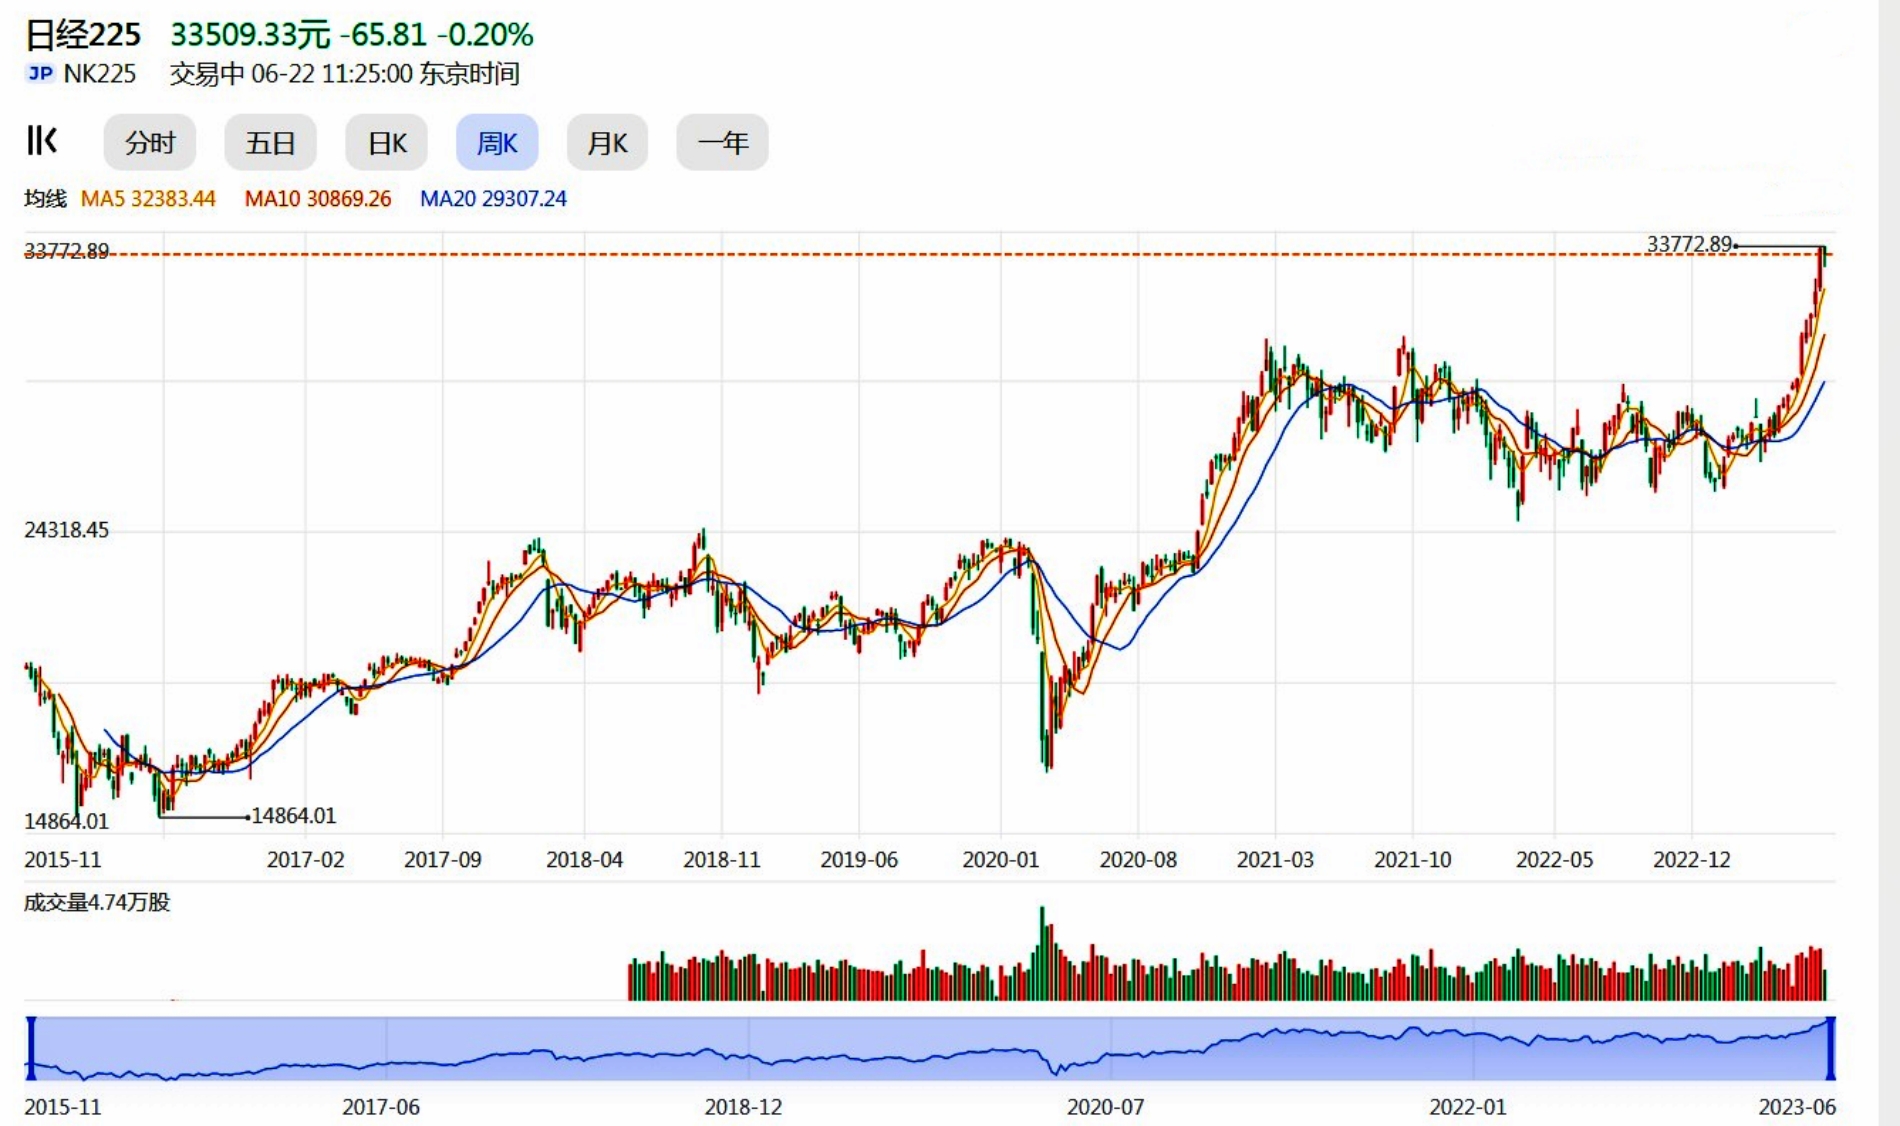Click the 2017-09 x-axis date label
This screenshot has height=1126, width=1900.
[x=442, y=860]
